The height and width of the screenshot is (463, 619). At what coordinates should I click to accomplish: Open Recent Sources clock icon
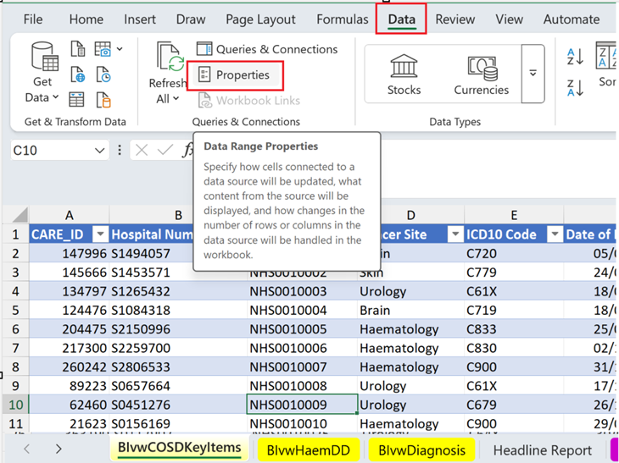coord(103,74)
